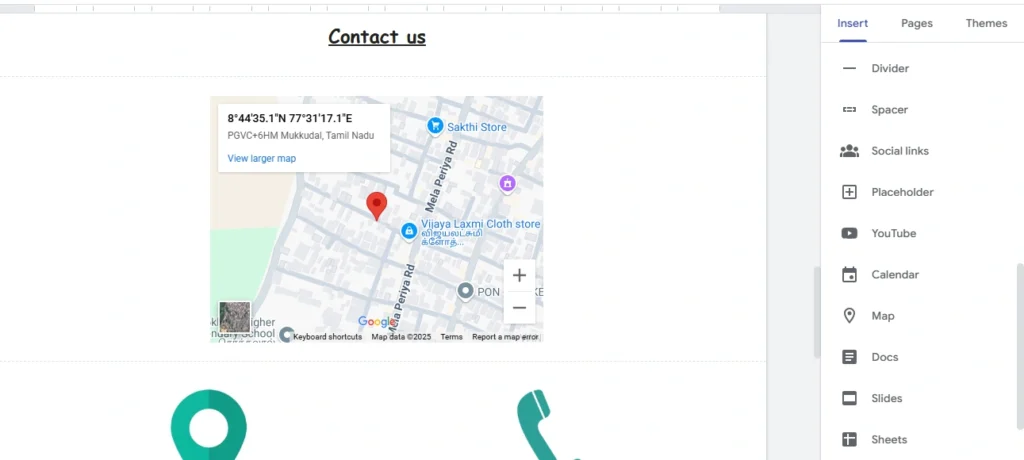Open the Themes tab
1024x460 pixels.
986,23
